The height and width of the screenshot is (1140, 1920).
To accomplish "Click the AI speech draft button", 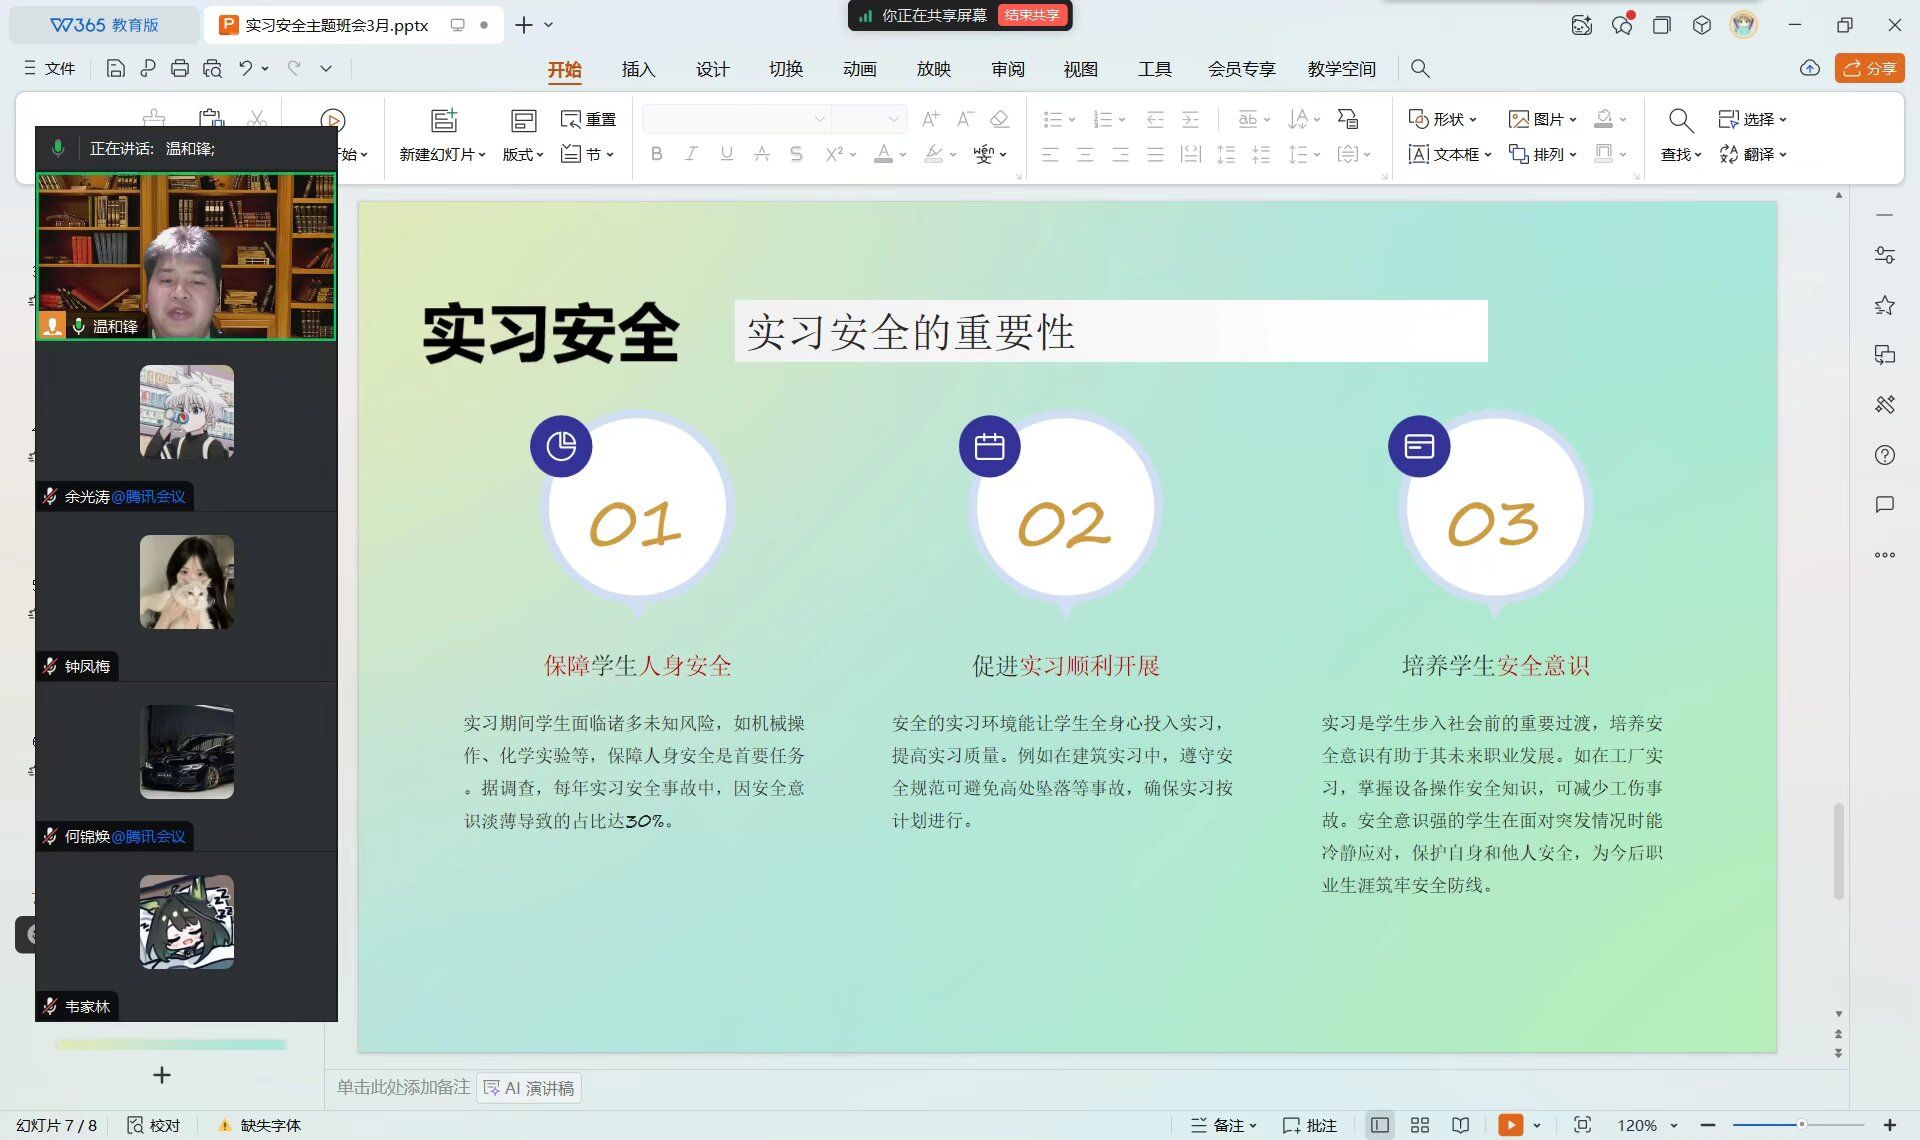I will (x=529, y=1088).
